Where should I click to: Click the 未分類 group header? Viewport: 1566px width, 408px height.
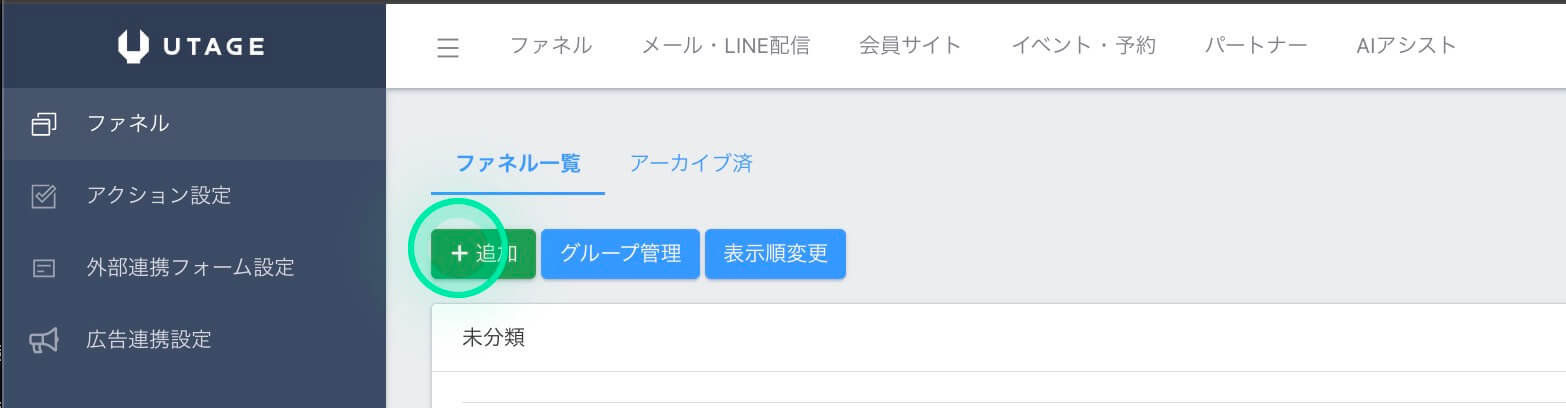click(x=998, y=338)
